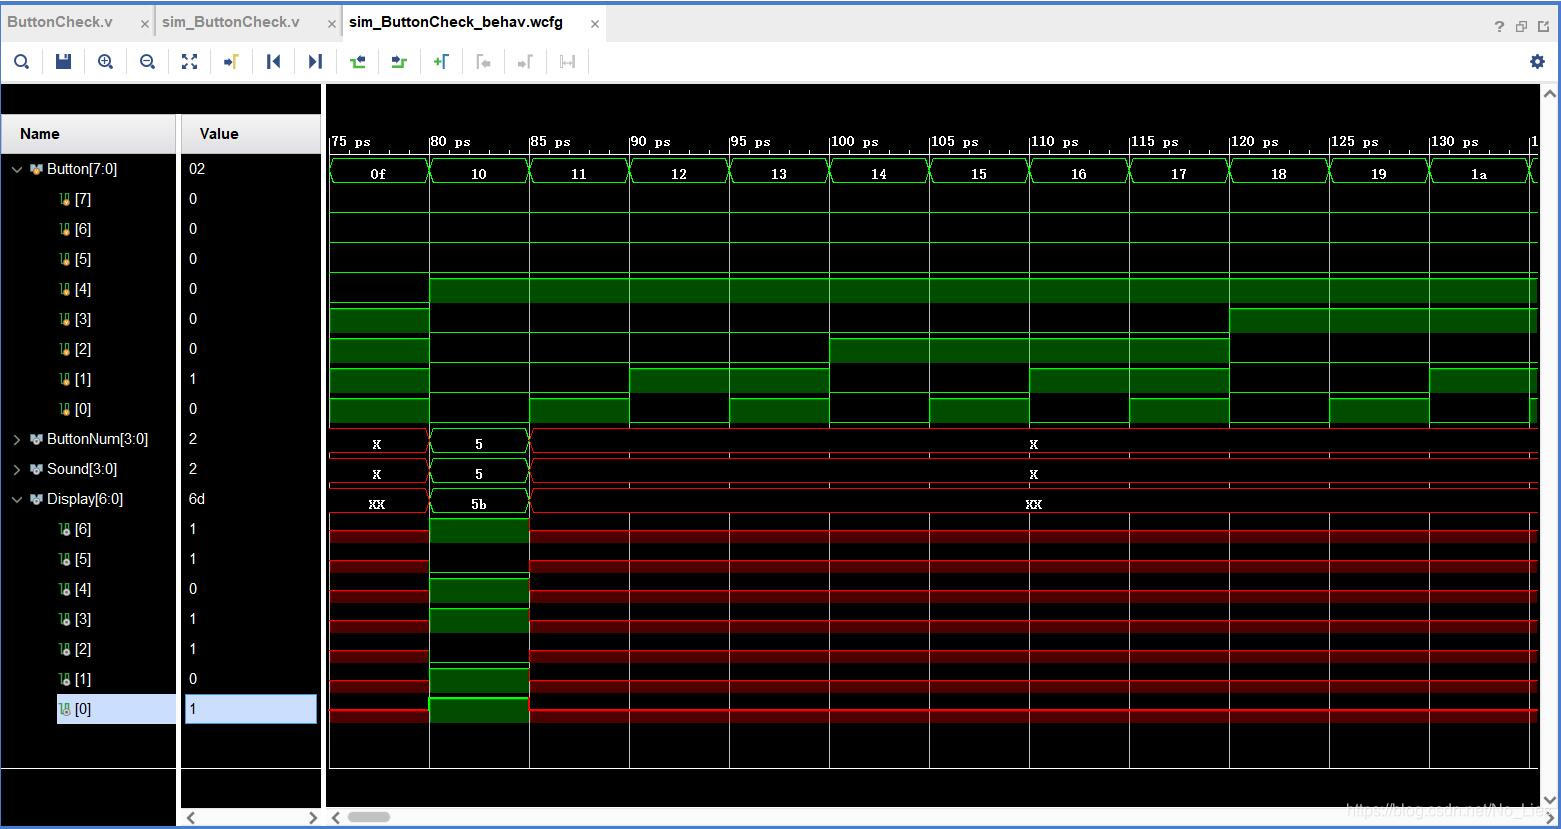Click the waveform vertical scroll-up arrow
Viewport: 1561px width, 829px height.
pyautogui.click(x=1549, y=93)
